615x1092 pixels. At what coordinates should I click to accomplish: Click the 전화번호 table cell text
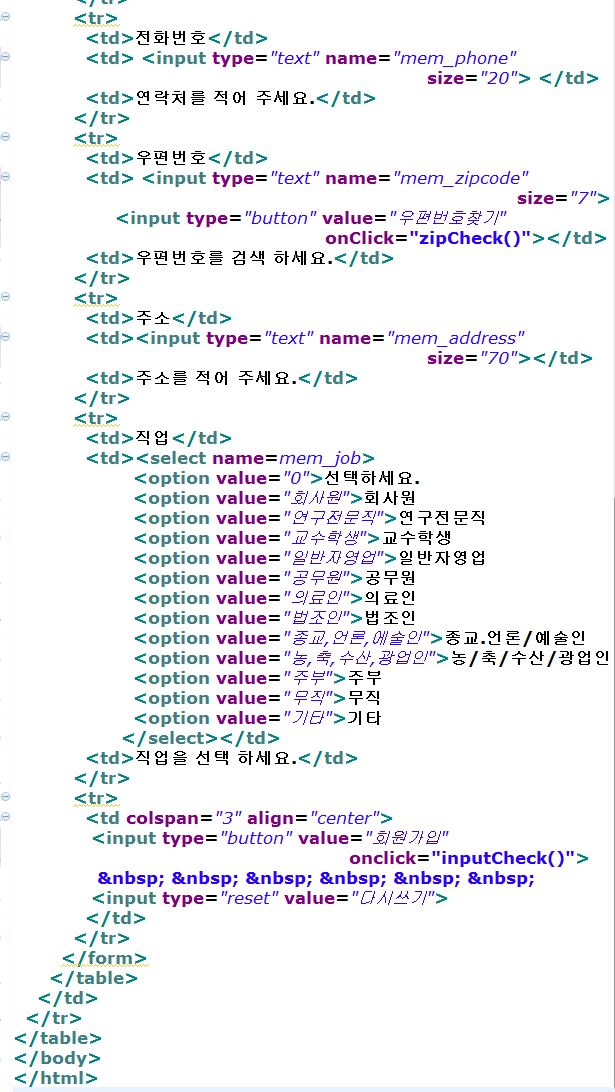(x=169, y=38)
